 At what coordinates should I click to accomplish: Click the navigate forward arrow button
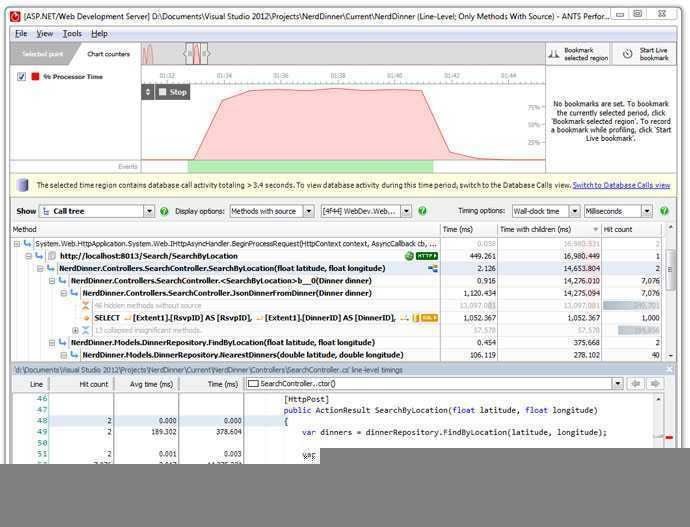[x=655, y=384]
